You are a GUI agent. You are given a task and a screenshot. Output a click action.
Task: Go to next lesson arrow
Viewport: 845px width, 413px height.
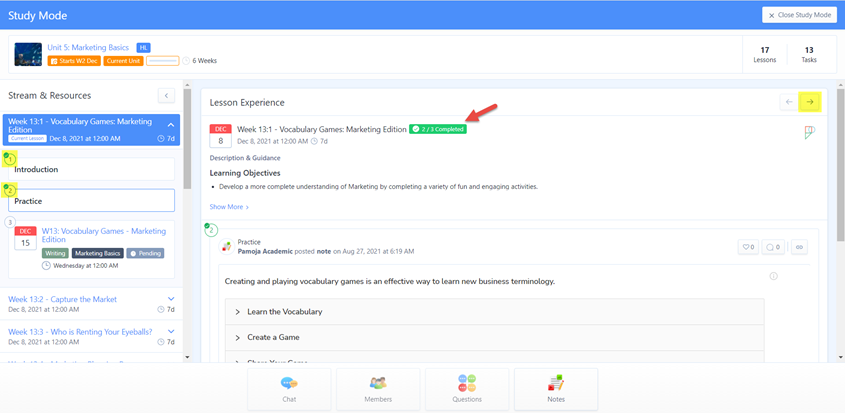click(810, 102)
